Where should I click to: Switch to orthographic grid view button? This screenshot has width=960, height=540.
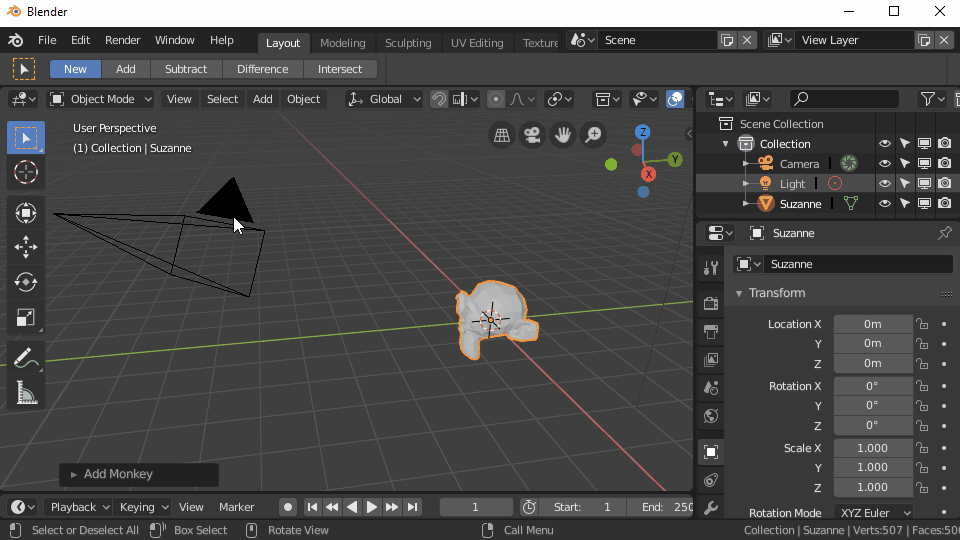pos(501,135)
